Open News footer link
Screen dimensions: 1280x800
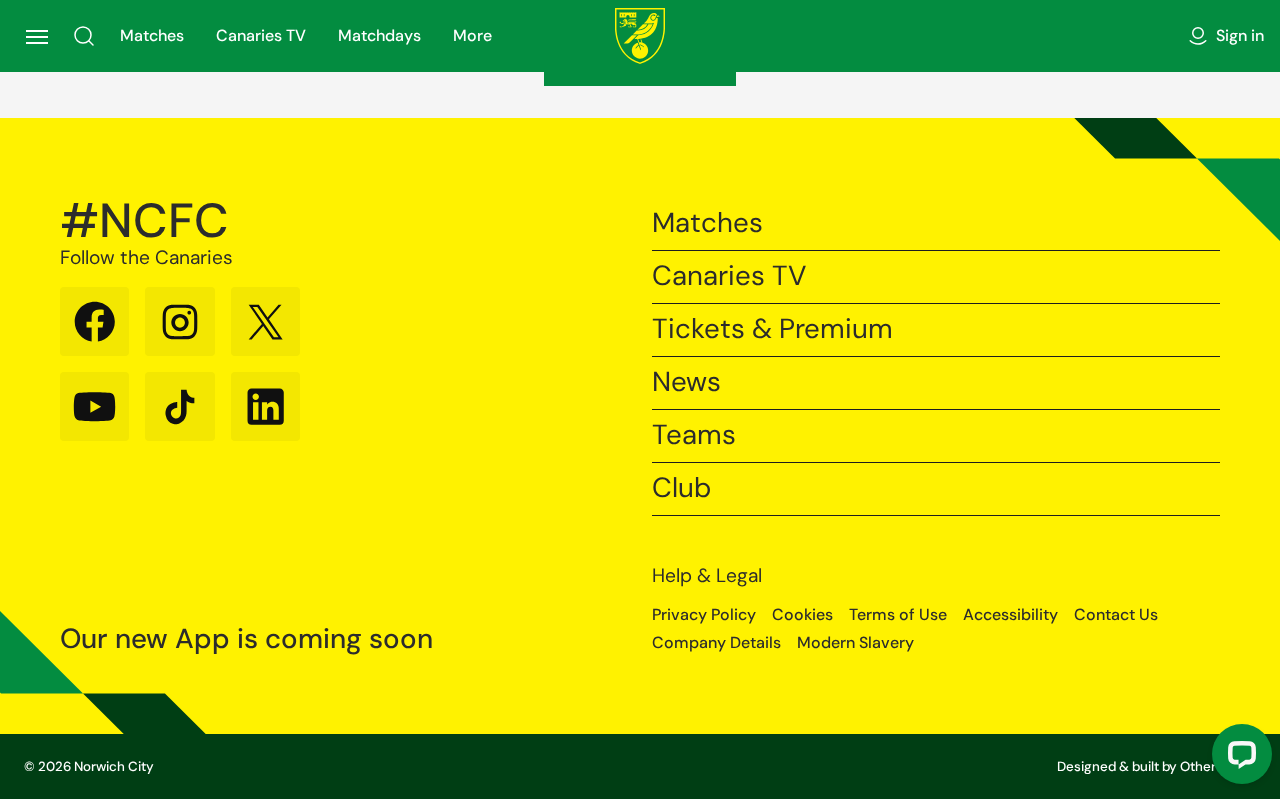click(936, 382)
